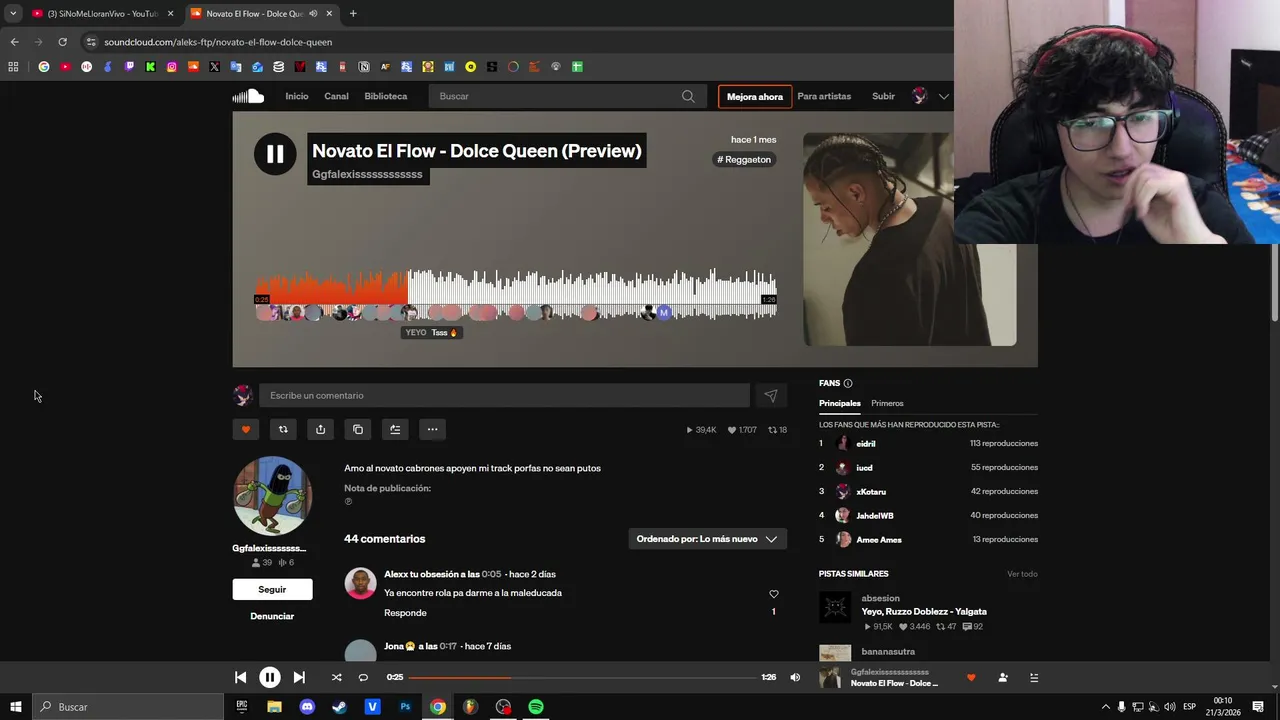Switch to the Primeros fans tab
This screenshot has height=720, width=1280.
887,403
